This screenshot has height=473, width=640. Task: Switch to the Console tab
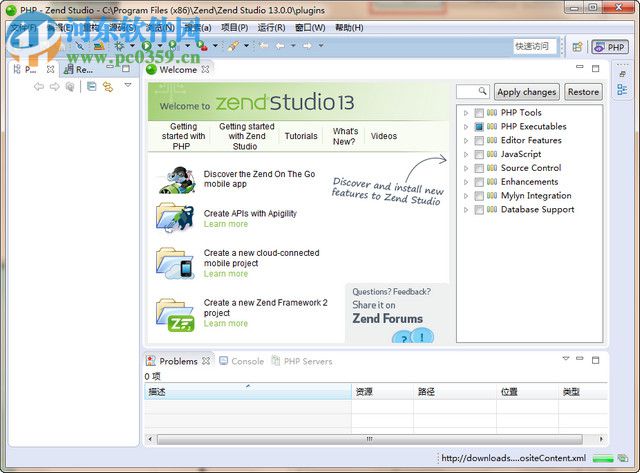tap(242, 361)
